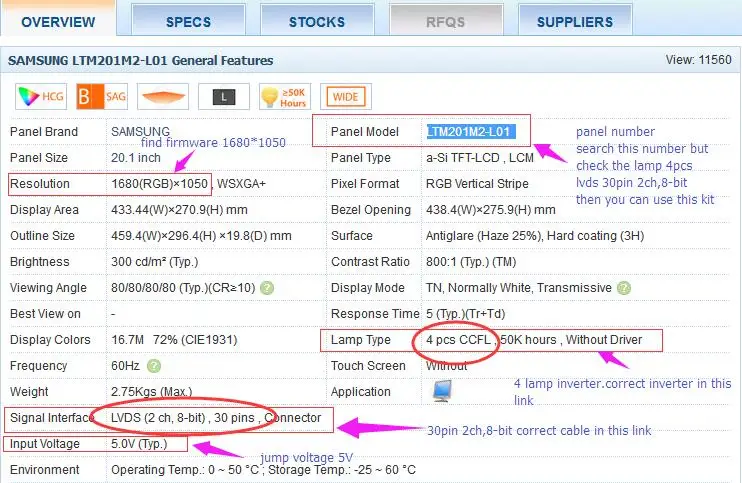Click the 5 (Typ.)(Tr+Td) response time
This screenshot has width=742, height=483.
pos(466,314)
